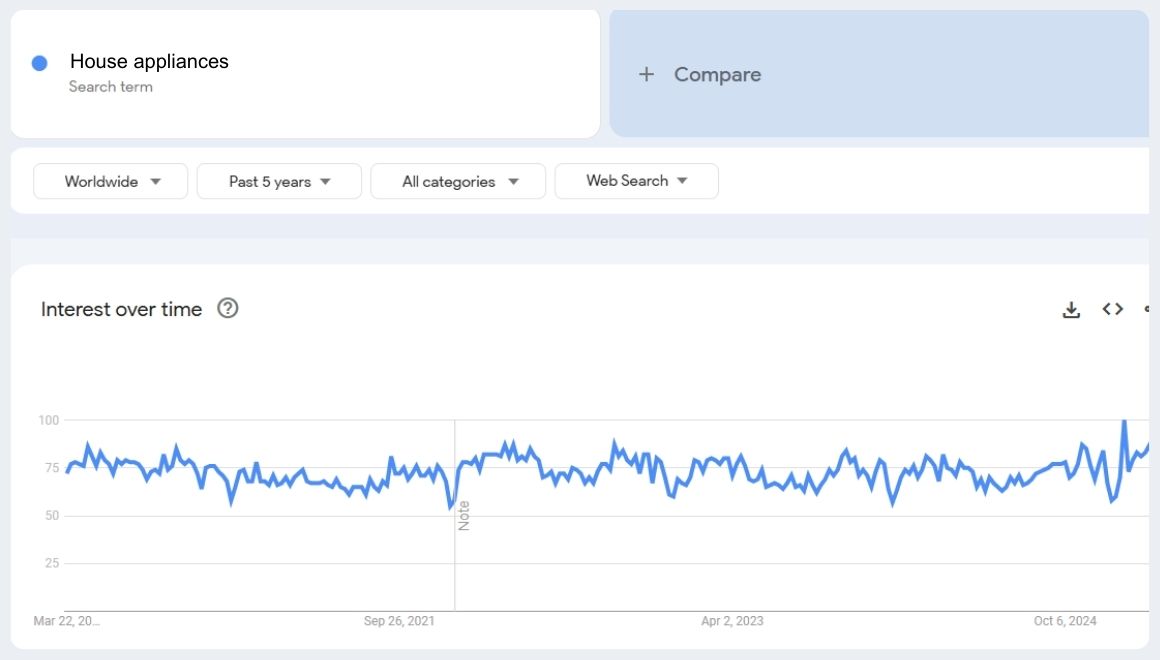
Task: Edit the House appliances search term
Action: (x=149, y=62)
